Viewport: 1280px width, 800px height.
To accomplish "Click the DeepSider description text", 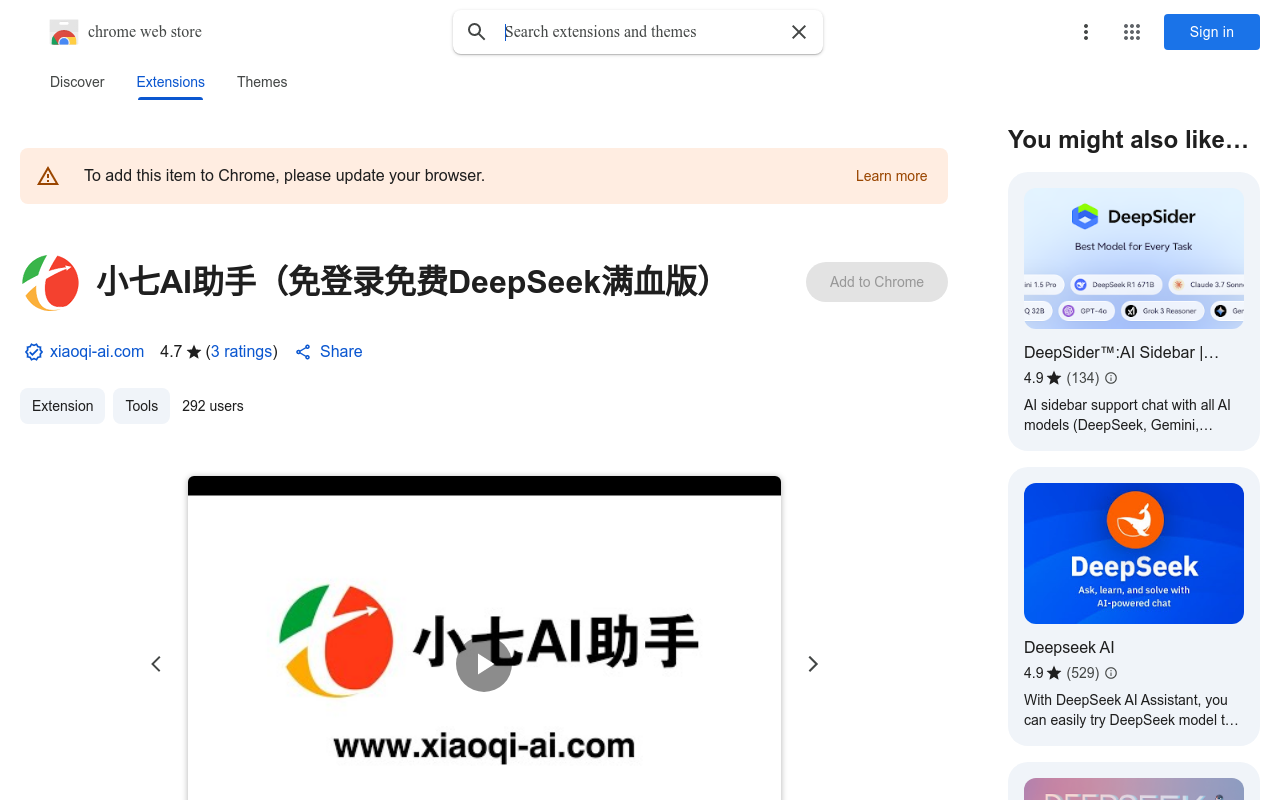I will click(x=1127, y=415).
